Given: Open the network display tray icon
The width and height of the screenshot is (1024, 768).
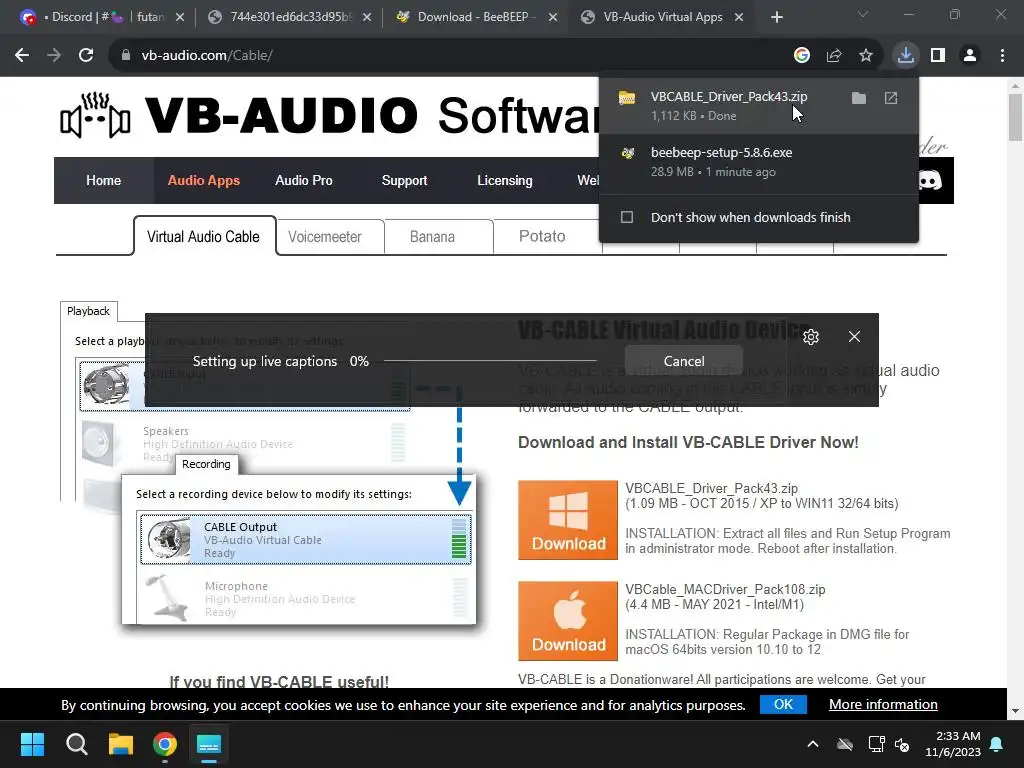Looking at the screenshot, I should [876, 744].
